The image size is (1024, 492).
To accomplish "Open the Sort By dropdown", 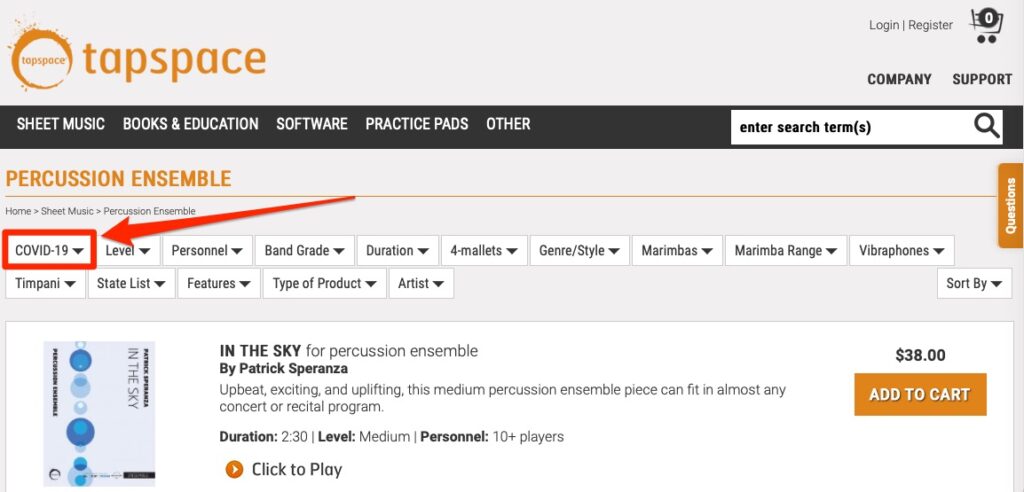I will click(974, 283).
